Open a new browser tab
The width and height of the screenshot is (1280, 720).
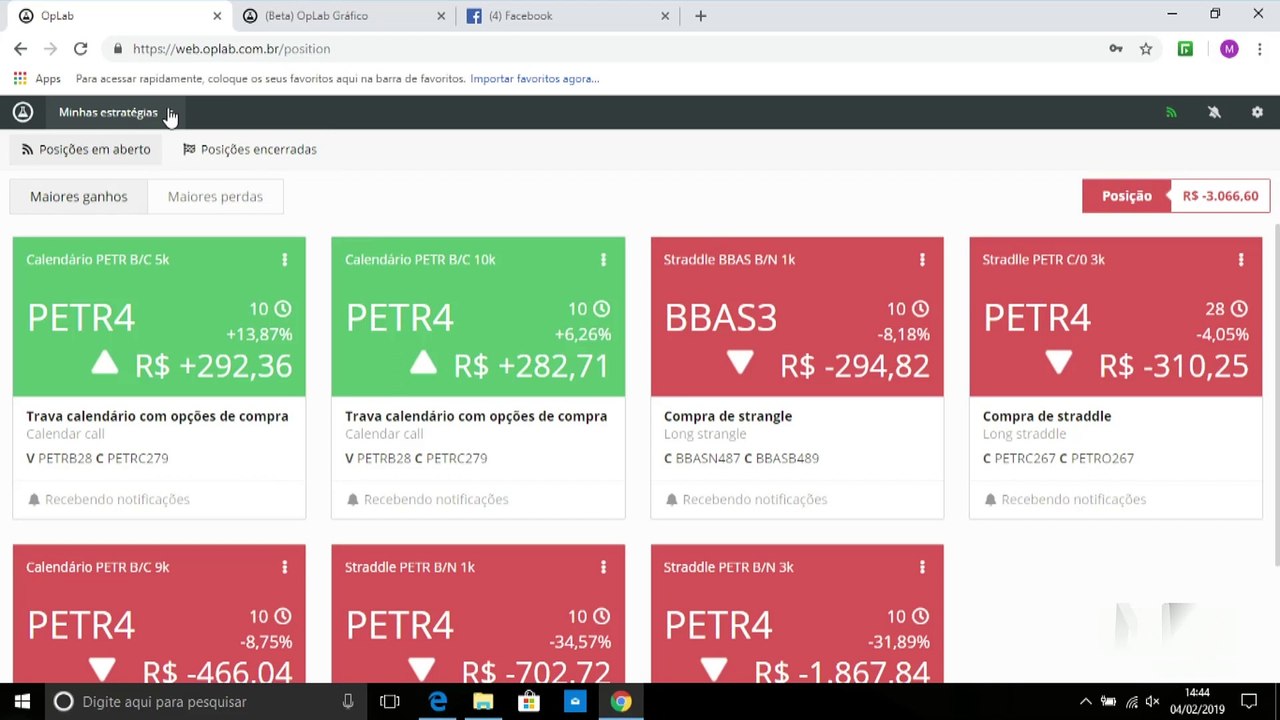click(700, 16)
